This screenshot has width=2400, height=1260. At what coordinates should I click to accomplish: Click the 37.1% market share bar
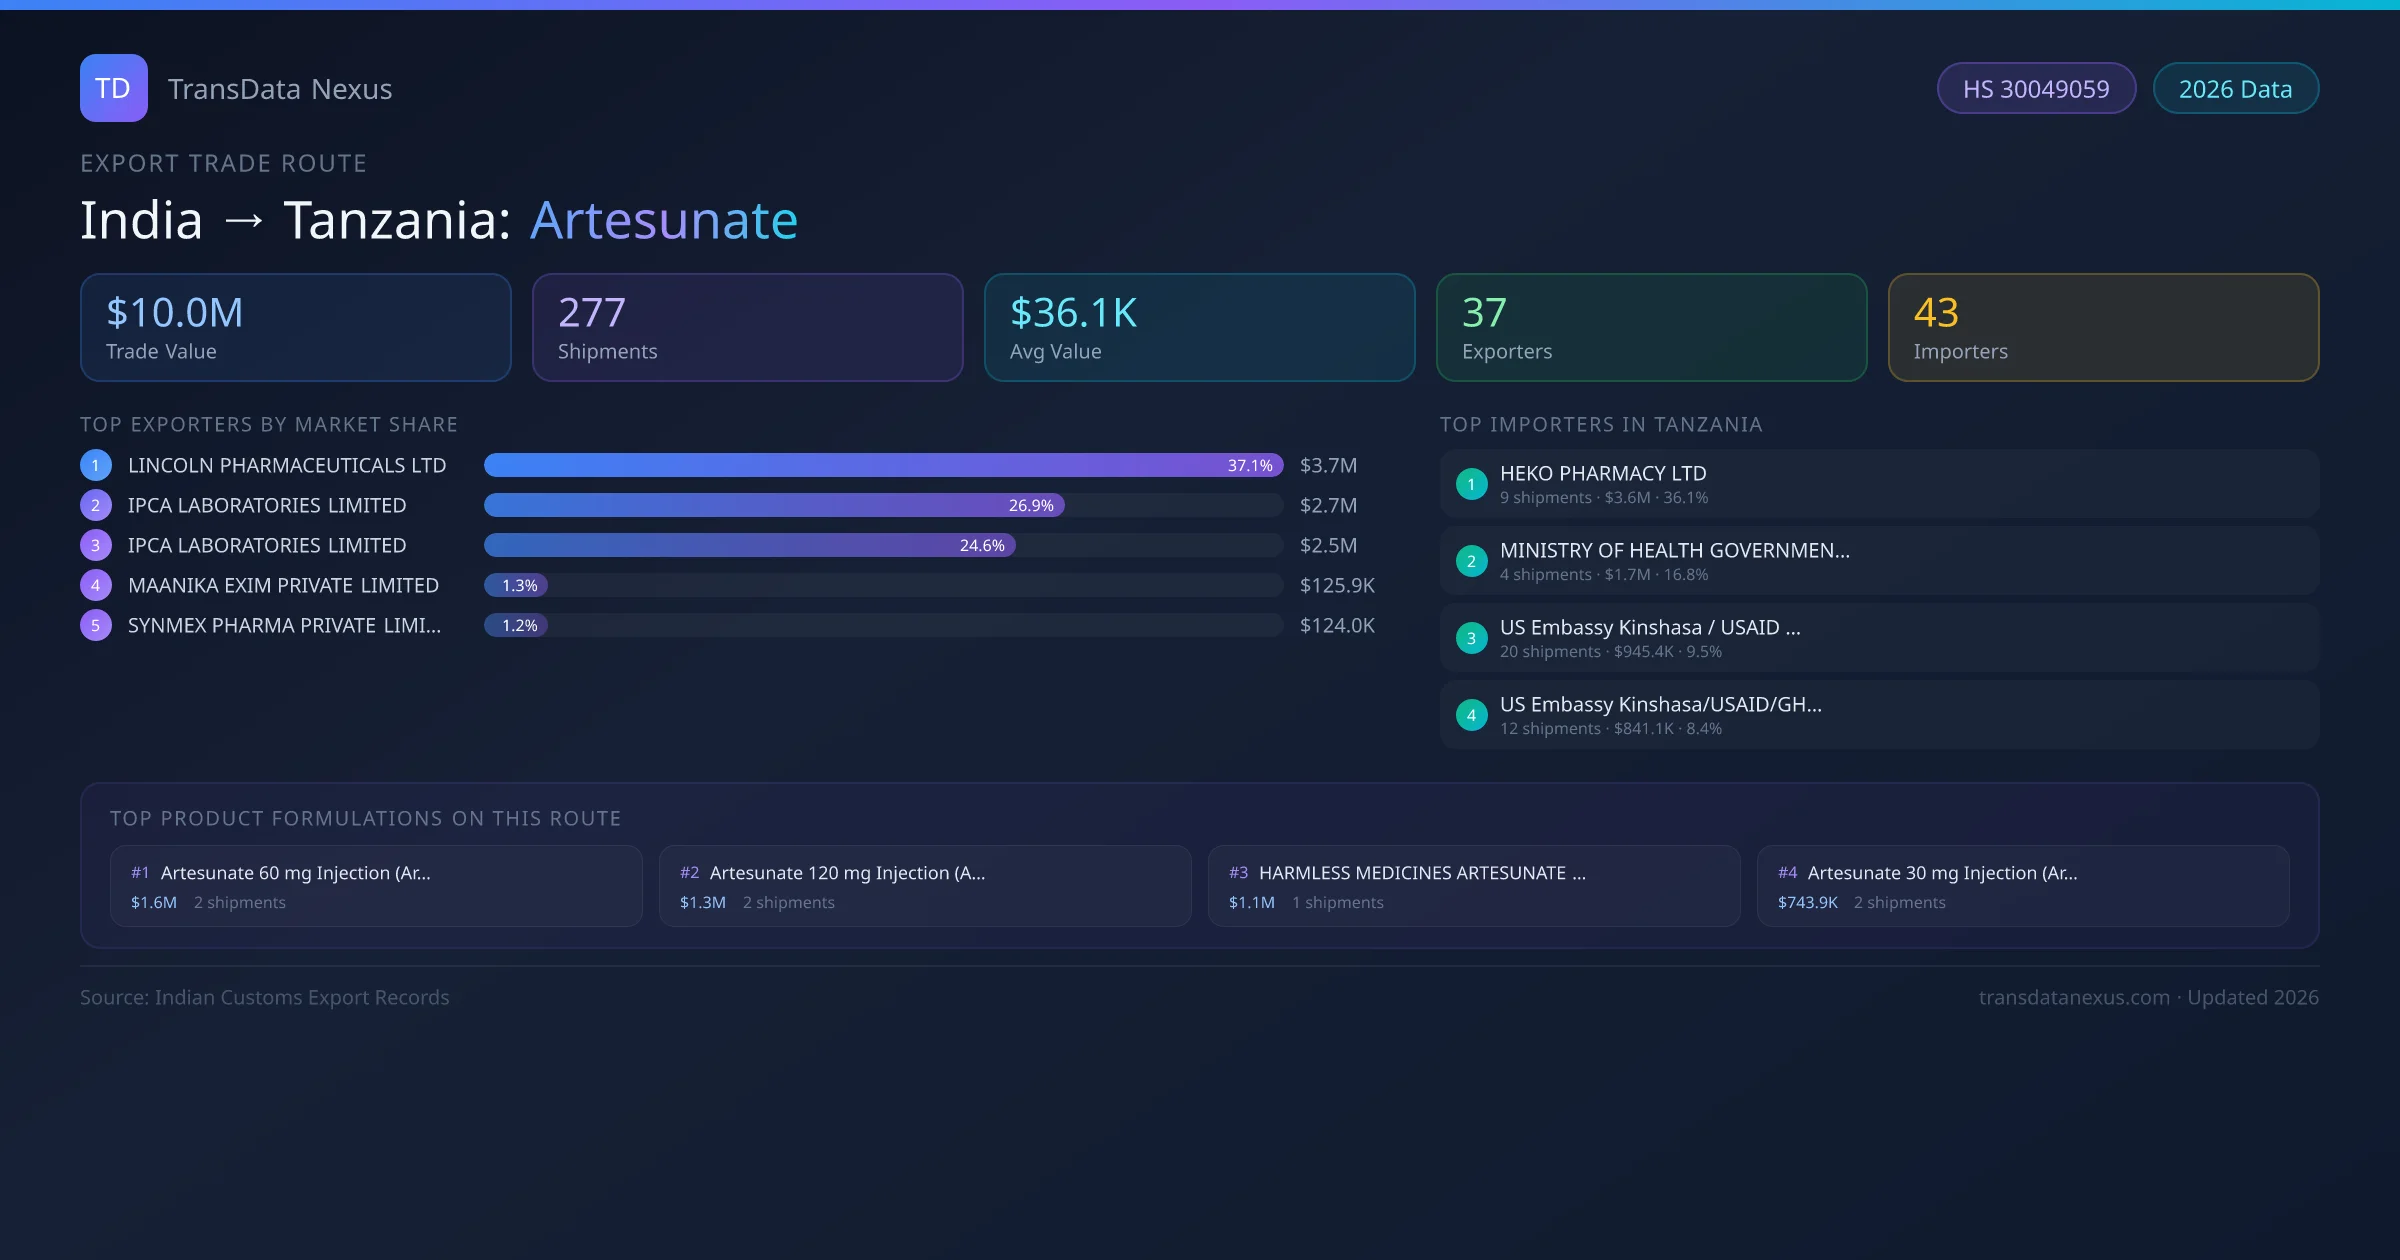point(882,465)
